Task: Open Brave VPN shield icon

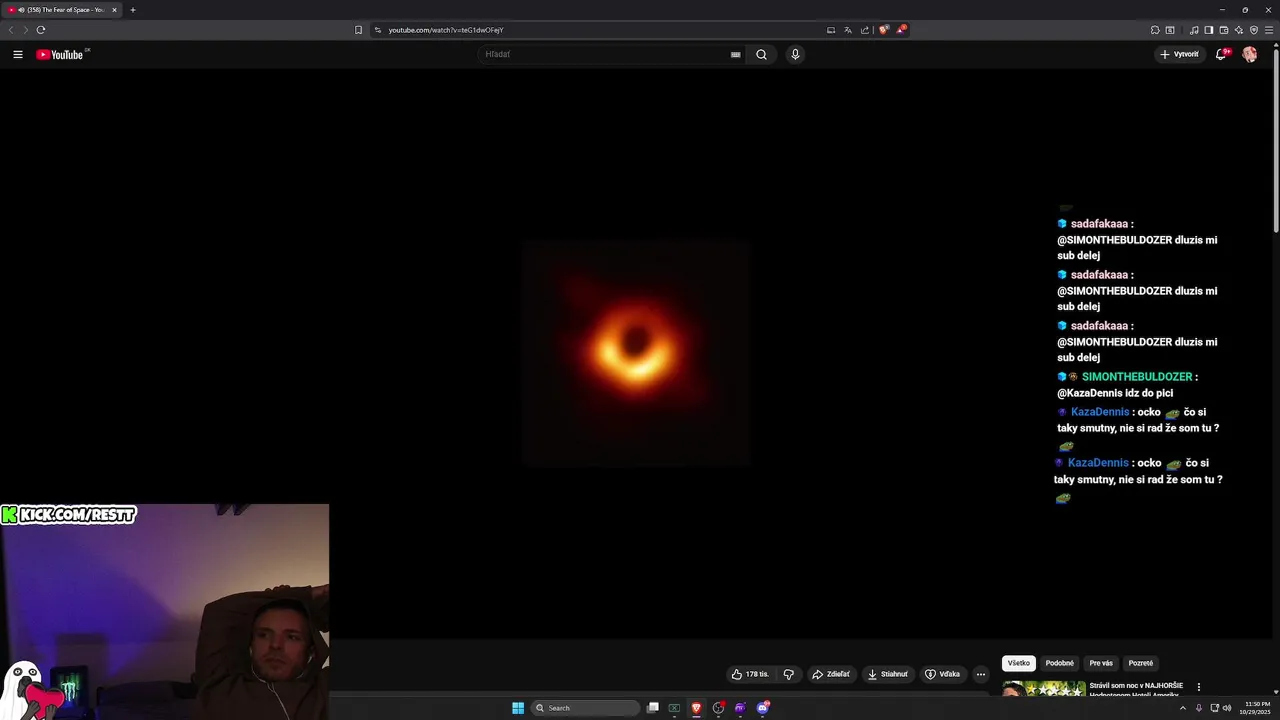Action: (x=1254, y=30)
